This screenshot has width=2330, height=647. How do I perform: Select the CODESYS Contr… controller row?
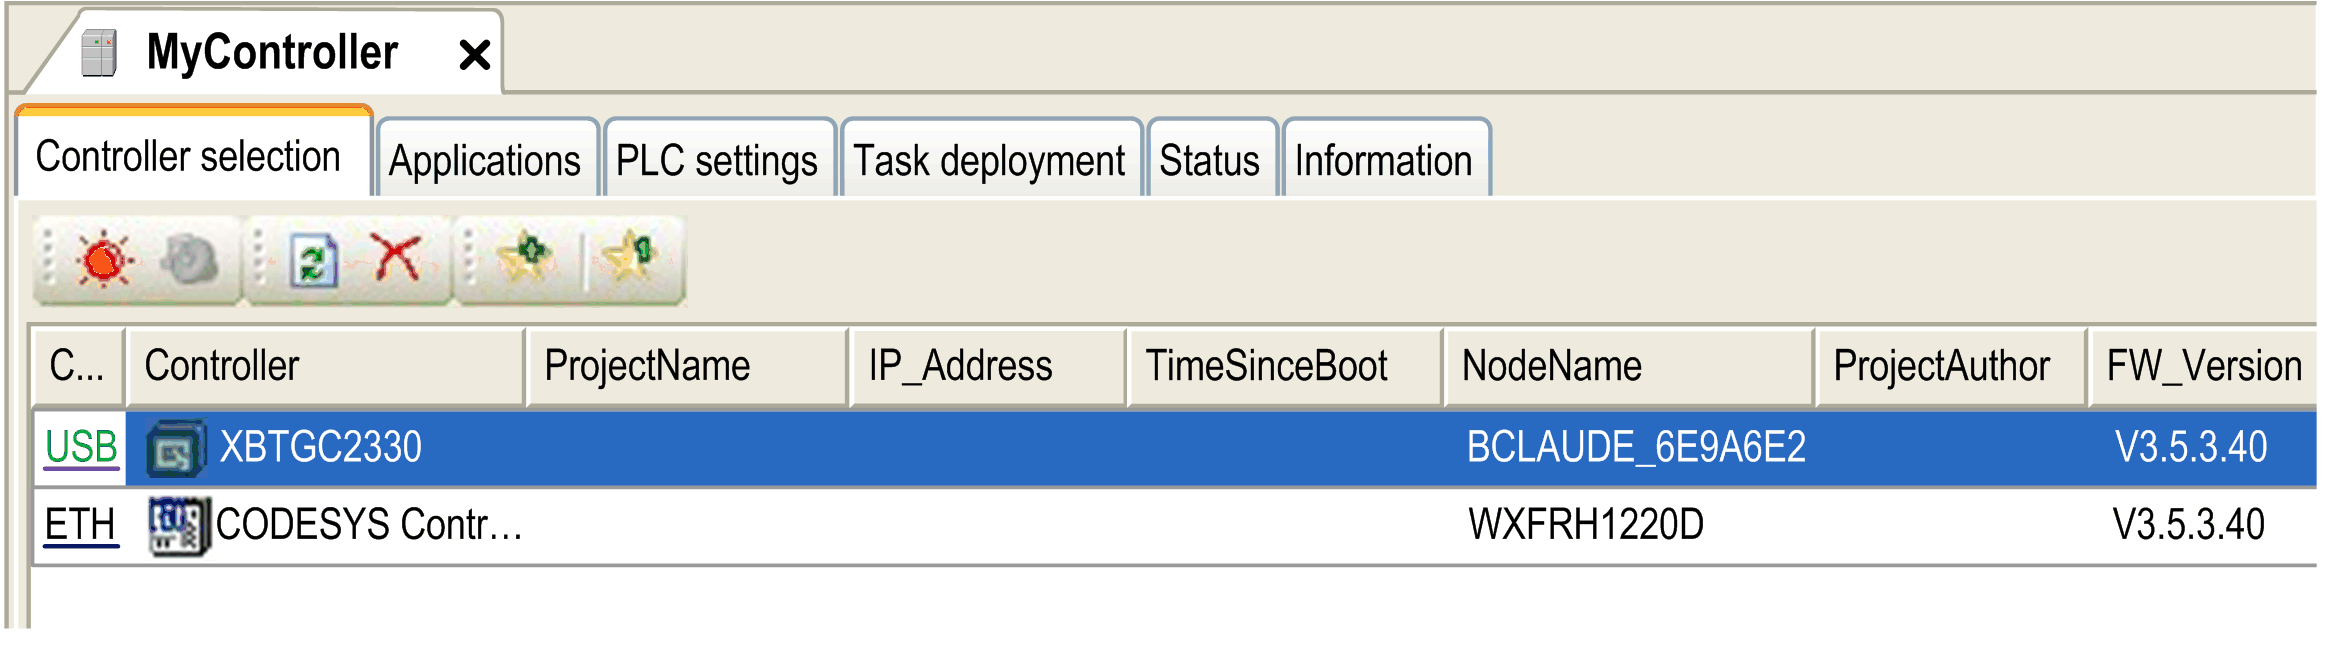point(1175,526)
